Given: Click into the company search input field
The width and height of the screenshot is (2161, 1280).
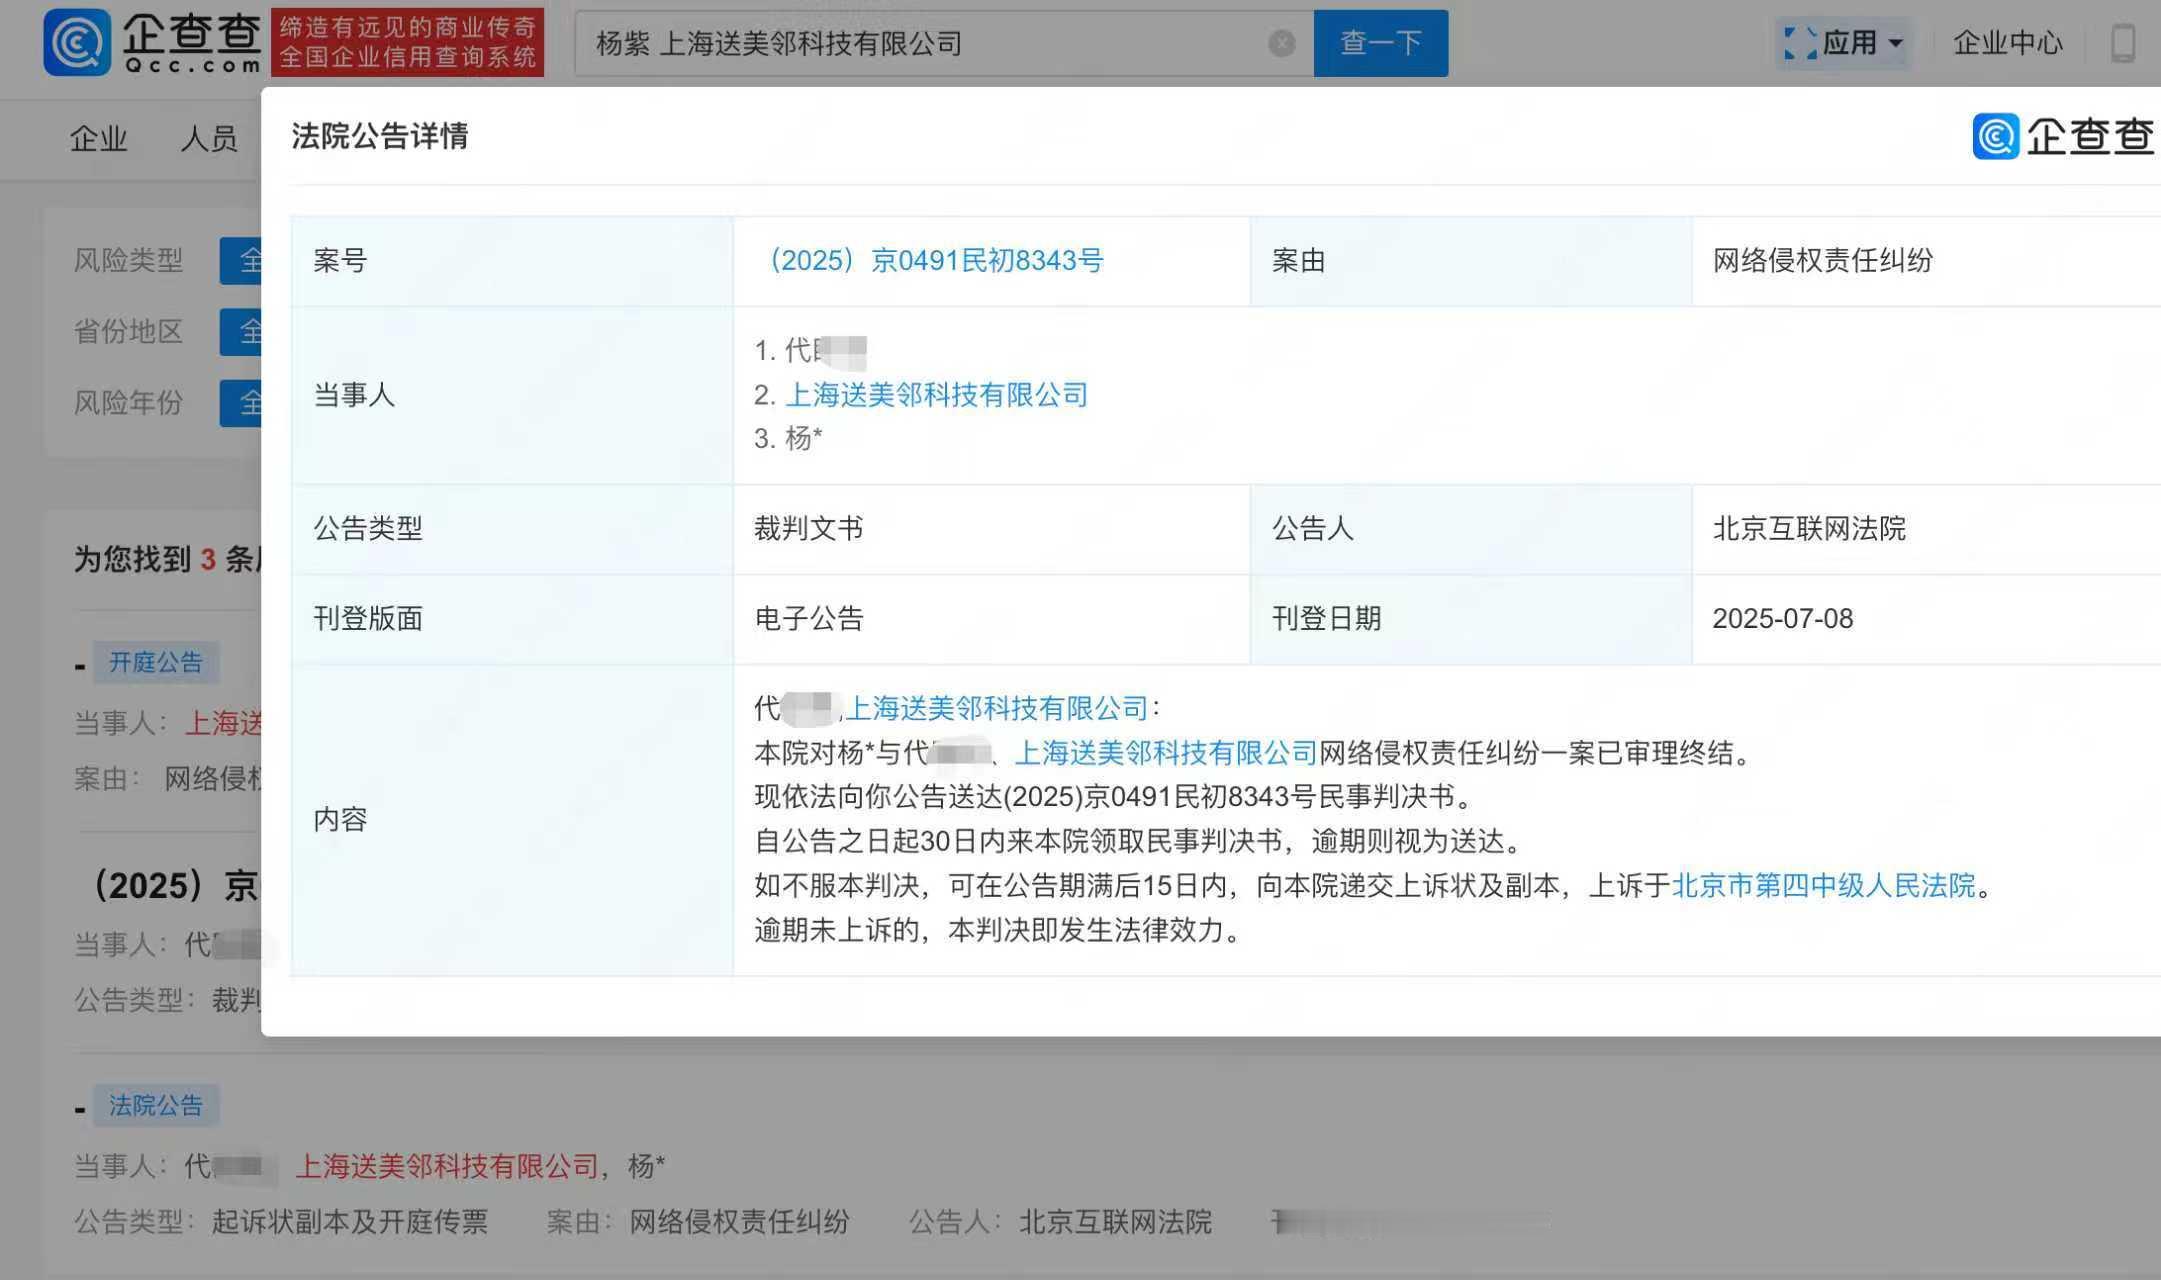Looking at the screenshot, I should (920, 43).
